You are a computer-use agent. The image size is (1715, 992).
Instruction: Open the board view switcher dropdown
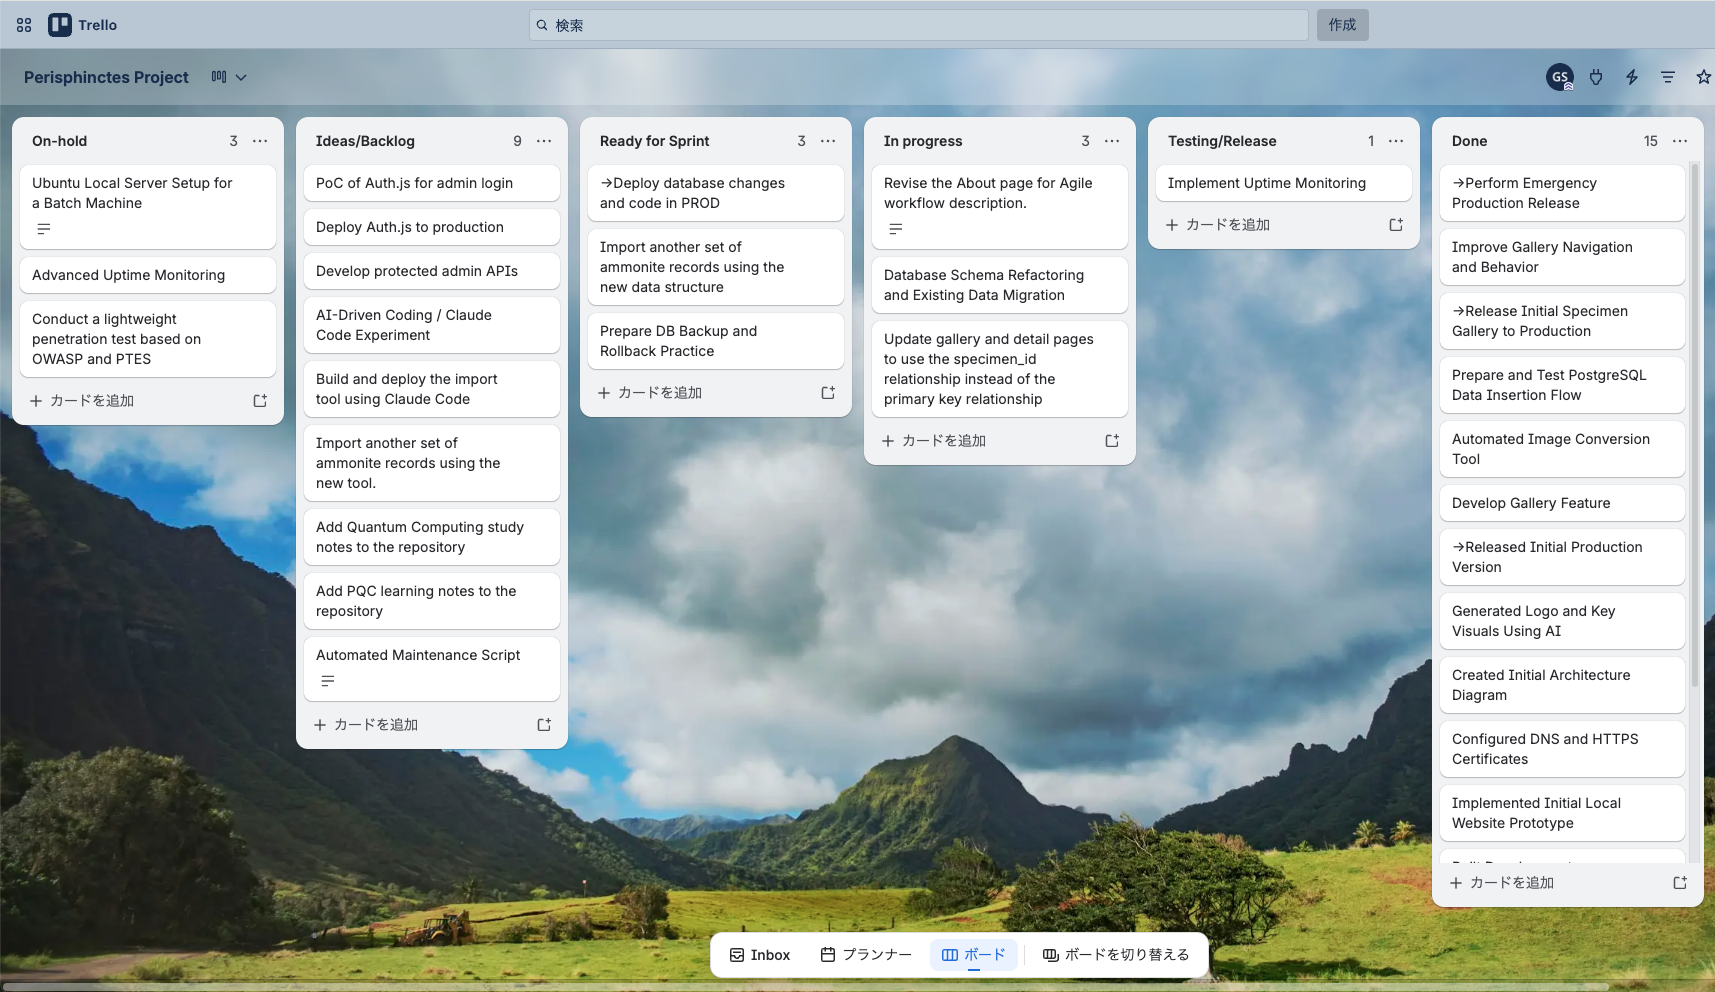click(229, 77)
